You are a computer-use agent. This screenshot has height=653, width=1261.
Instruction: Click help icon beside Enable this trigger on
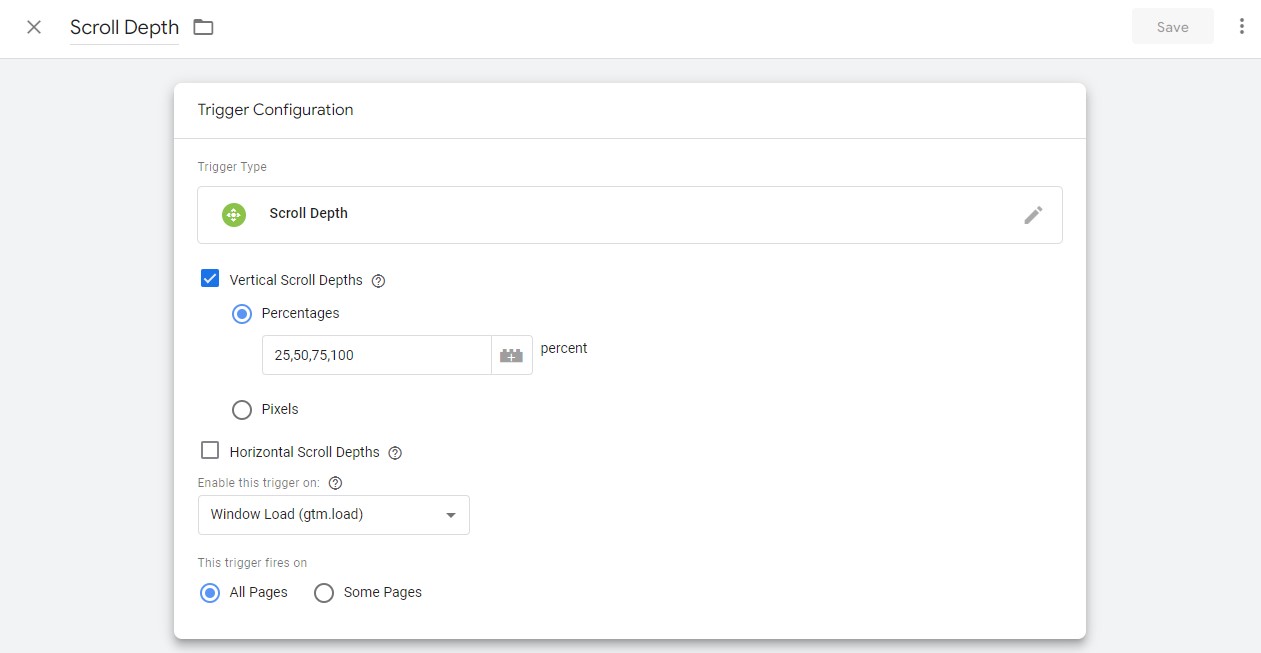335,483
